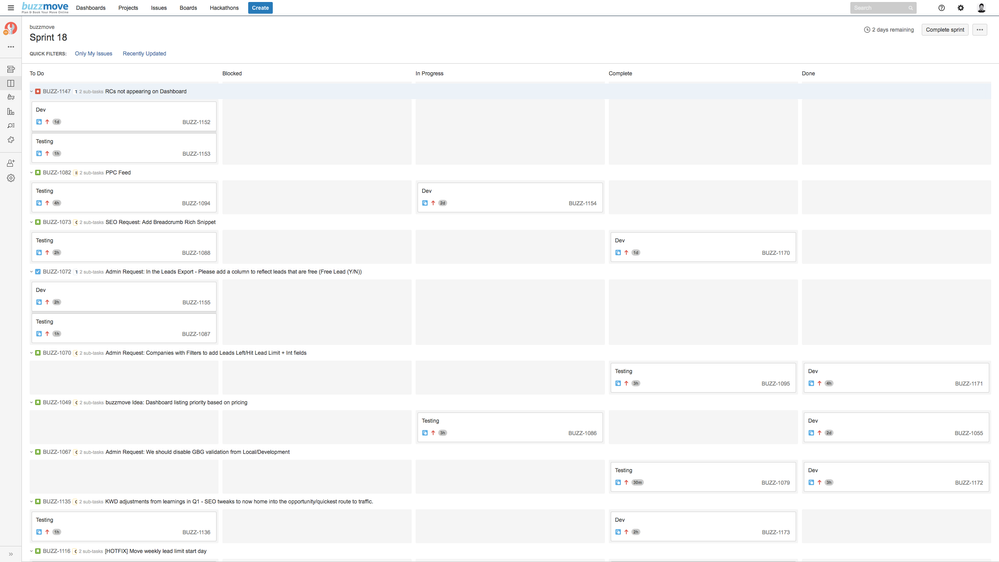
Task: Click the board three-dots more actions button
Action: pos(980,29)
